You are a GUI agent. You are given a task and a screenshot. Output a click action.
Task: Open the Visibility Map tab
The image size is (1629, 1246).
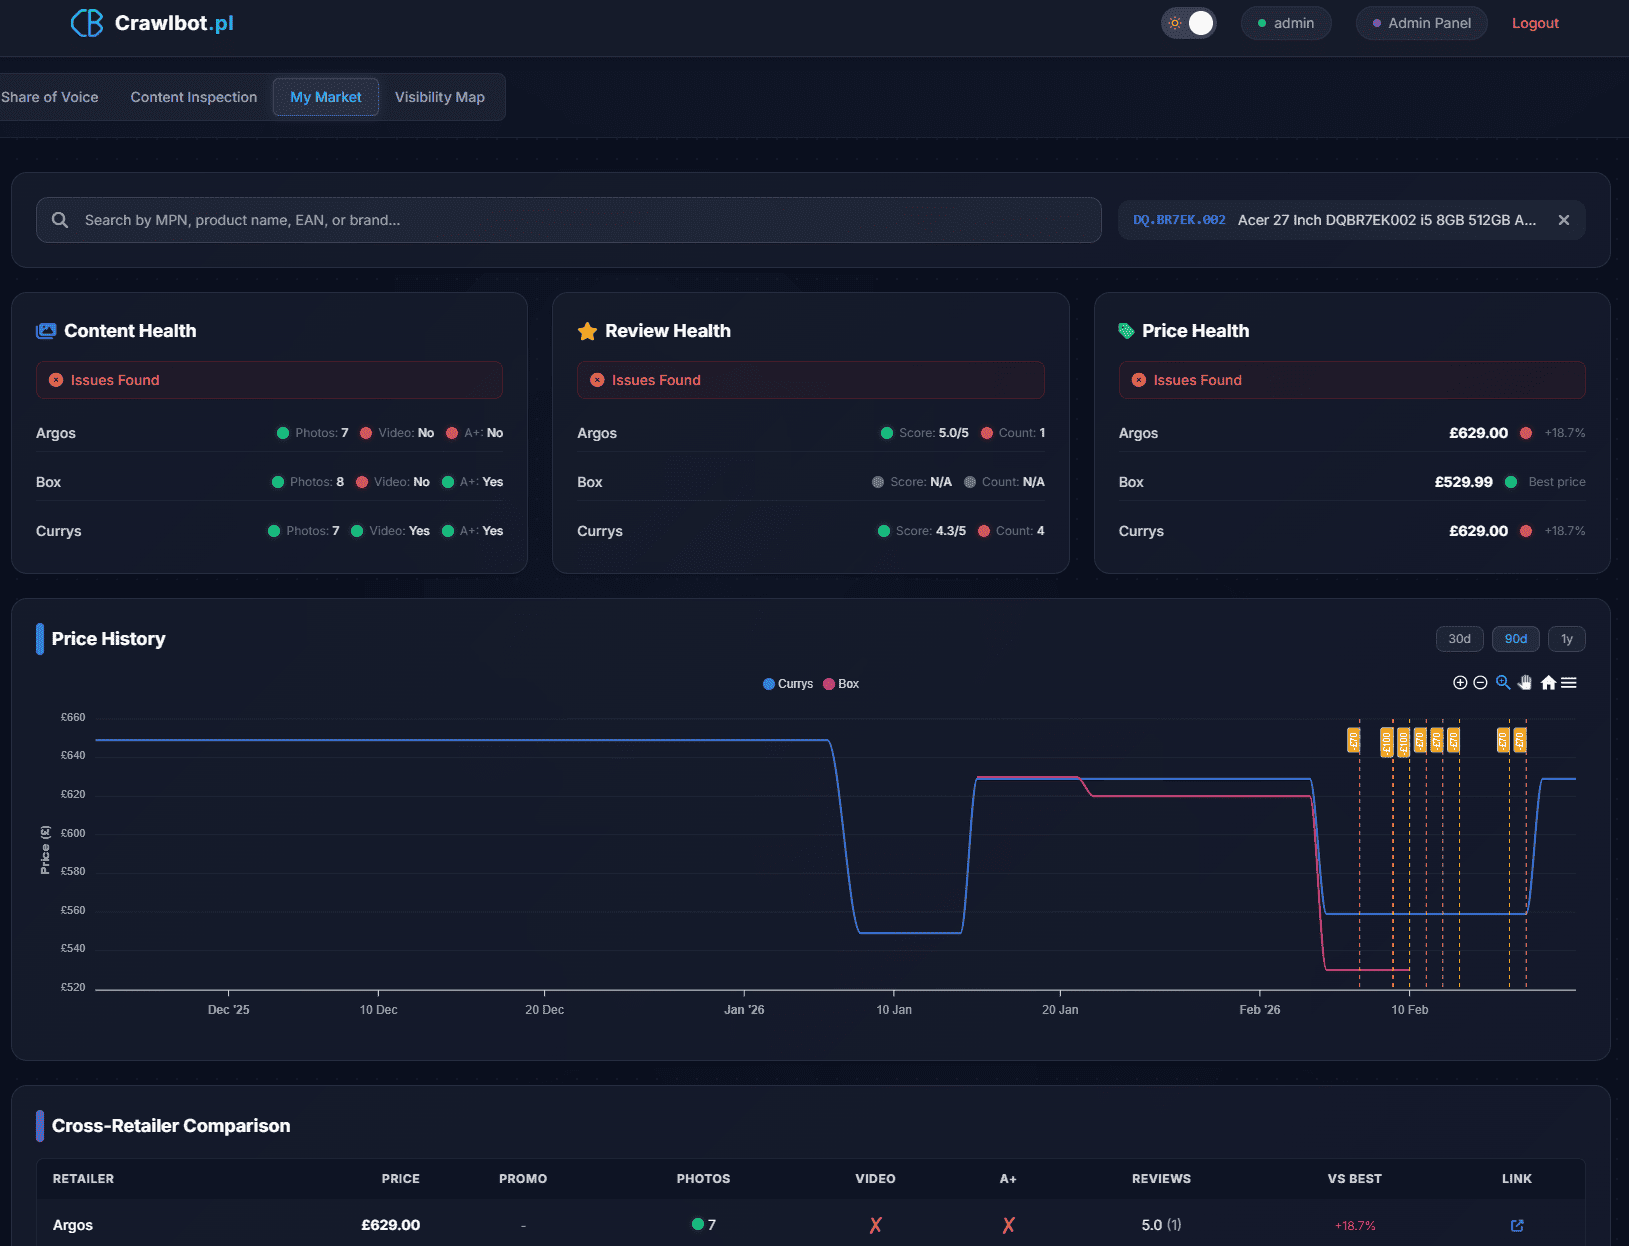(x=440, y=97)
